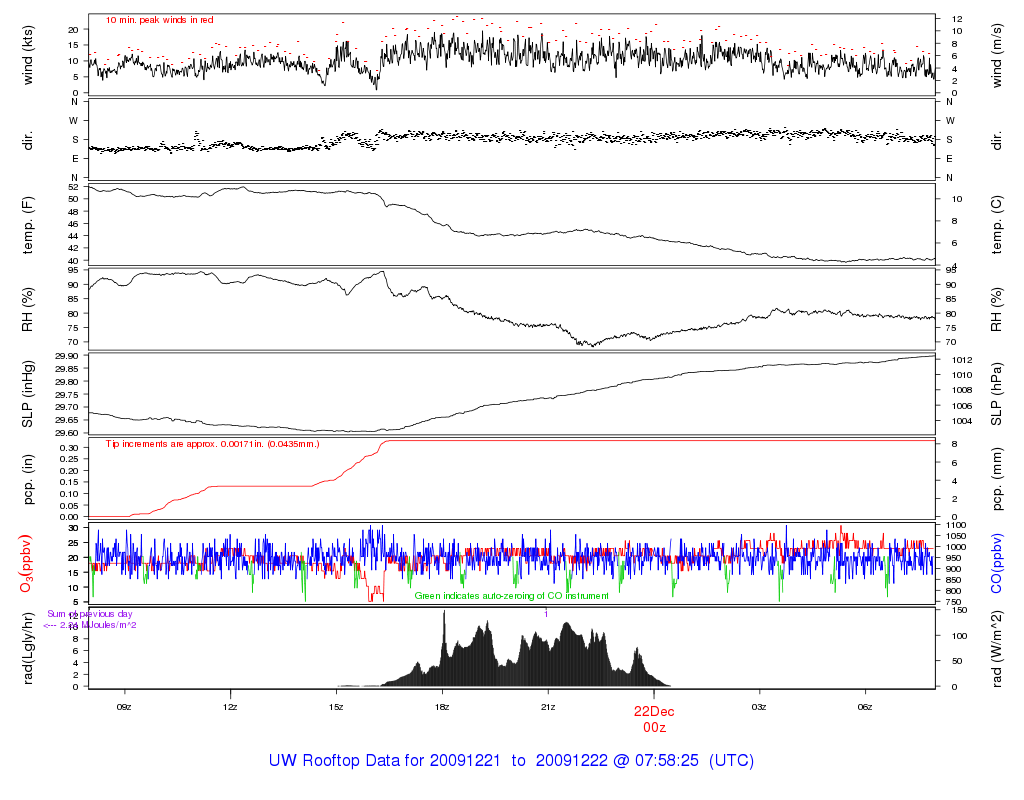Screen dimensions: 1024x800
Task: Click the 'pcp. (in)' axis label
Action: (x=27, y=479)
